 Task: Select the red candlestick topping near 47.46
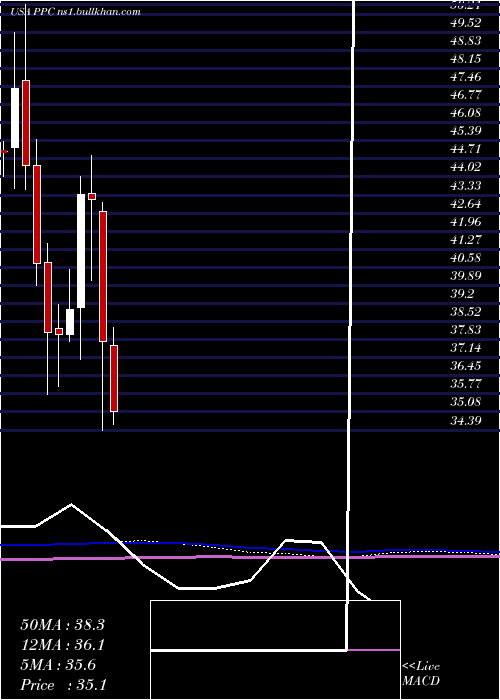[26, 123]
